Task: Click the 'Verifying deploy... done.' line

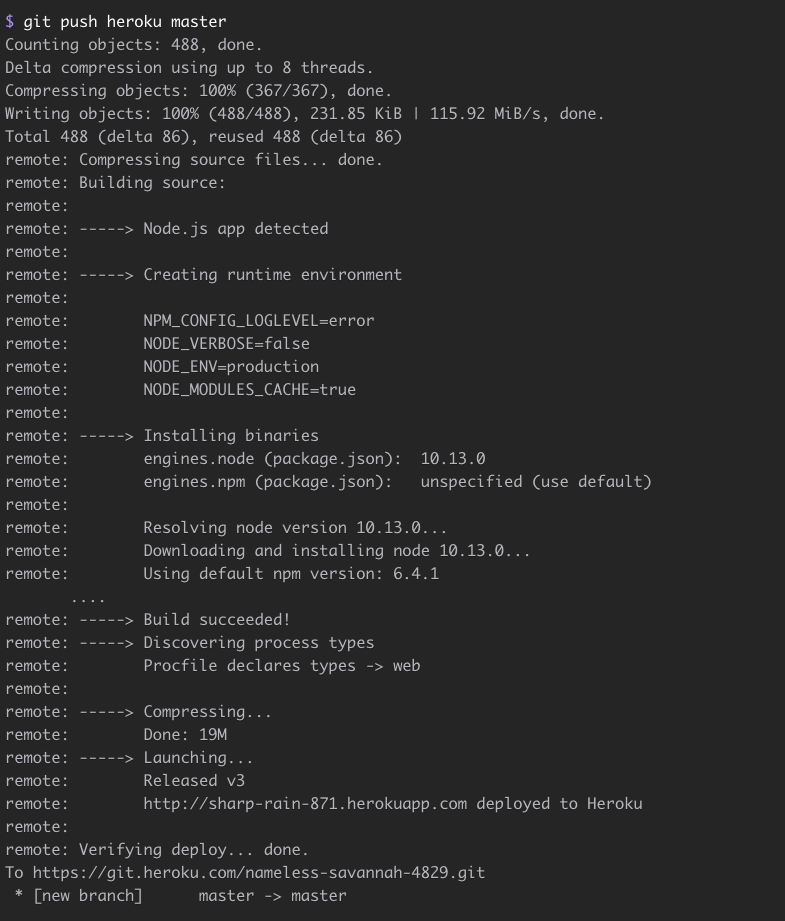Action: point(193,850)
